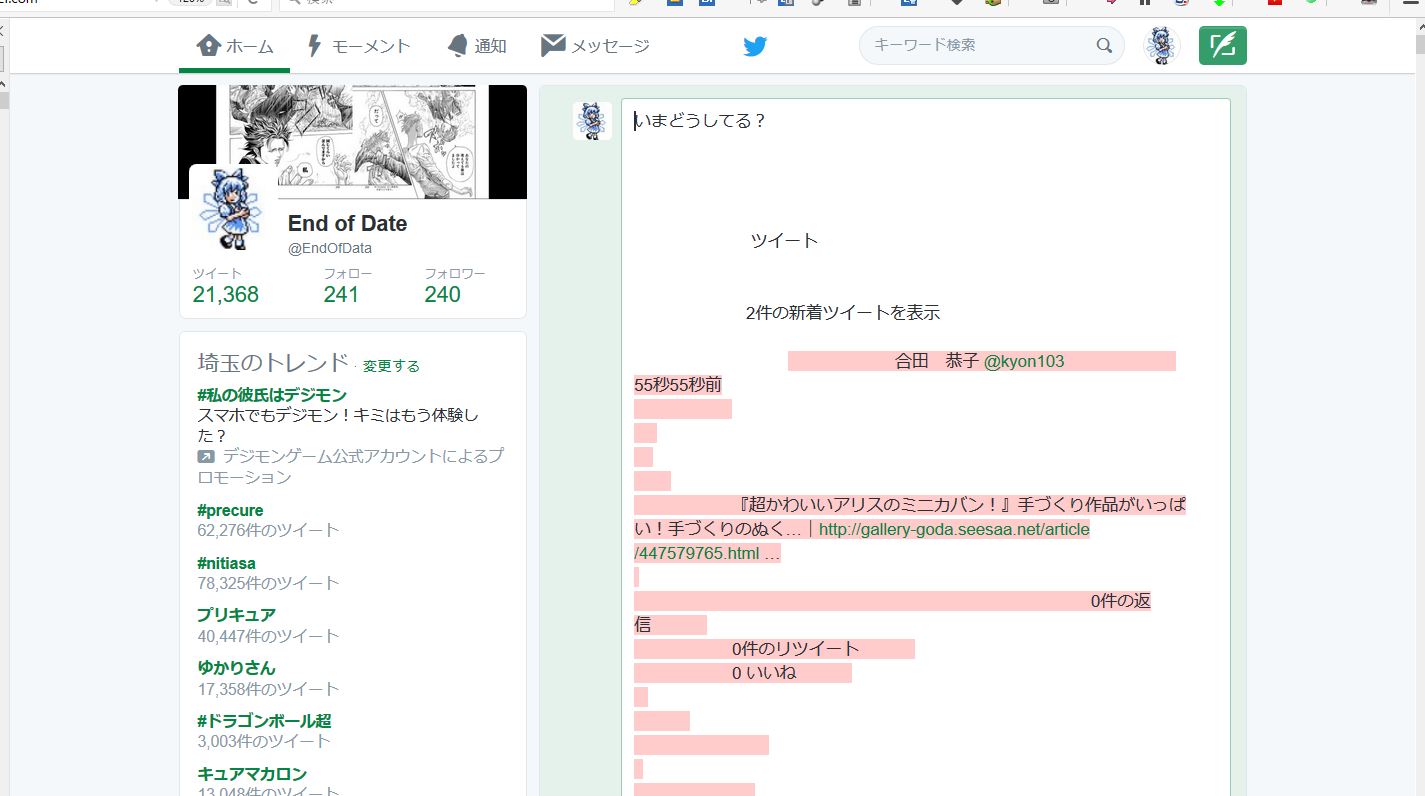1425x796 pixels.
Task: Open the キュアマカロン trend
Action: 252,774
